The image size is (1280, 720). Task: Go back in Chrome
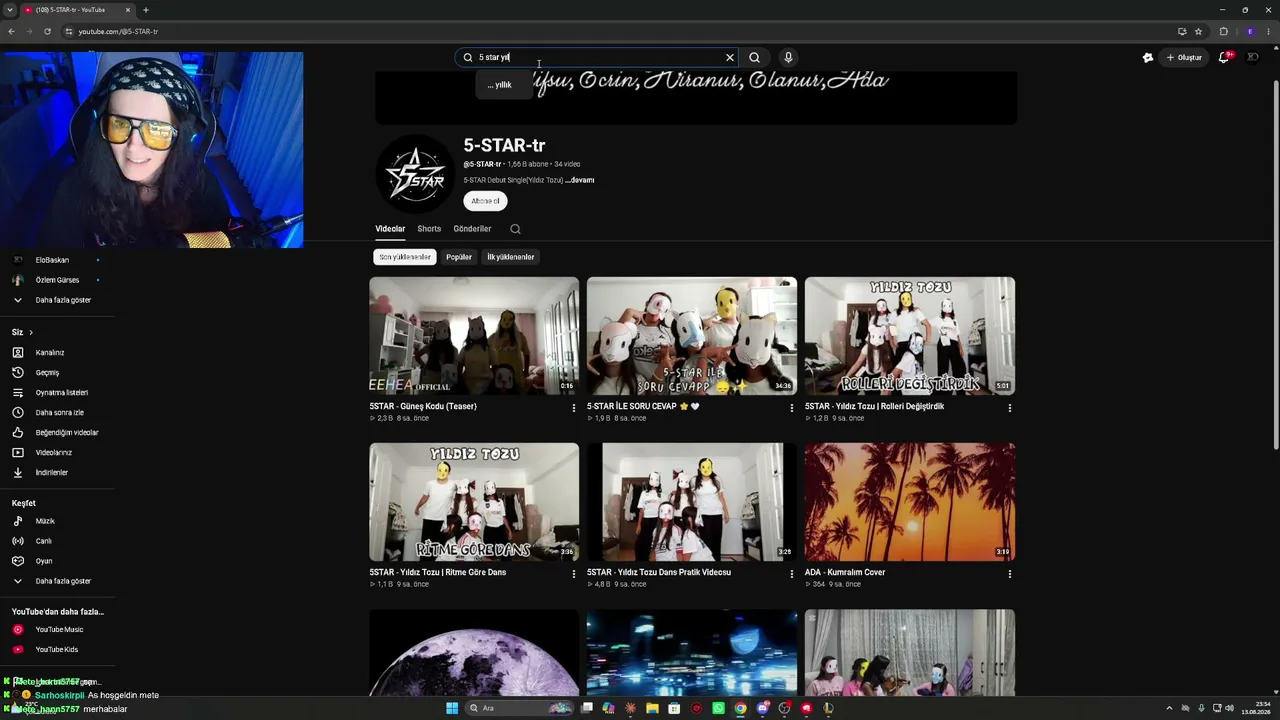coord(11,31)
